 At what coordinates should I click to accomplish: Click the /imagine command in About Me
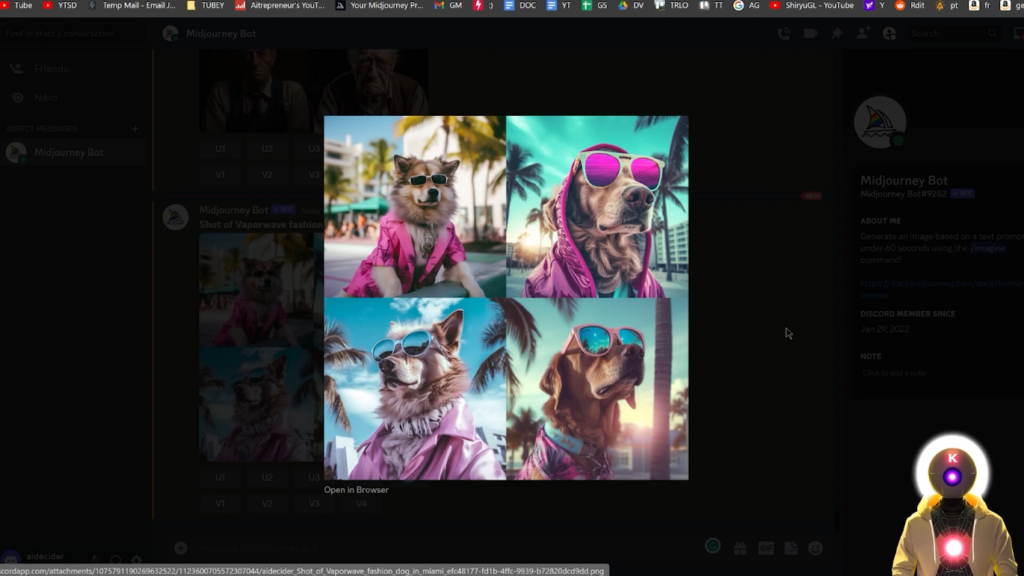point(987,248)
